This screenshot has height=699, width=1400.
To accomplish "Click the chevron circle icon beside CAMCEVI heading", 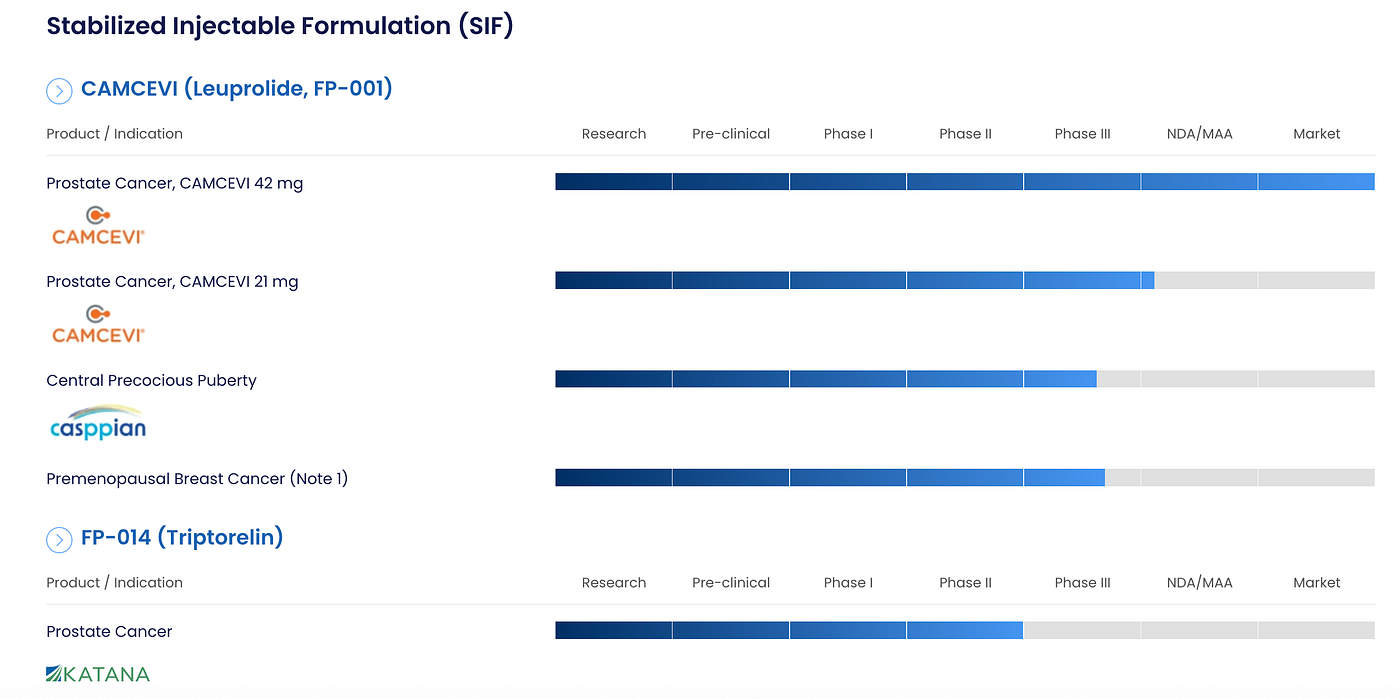I will [x=59, y=91].
